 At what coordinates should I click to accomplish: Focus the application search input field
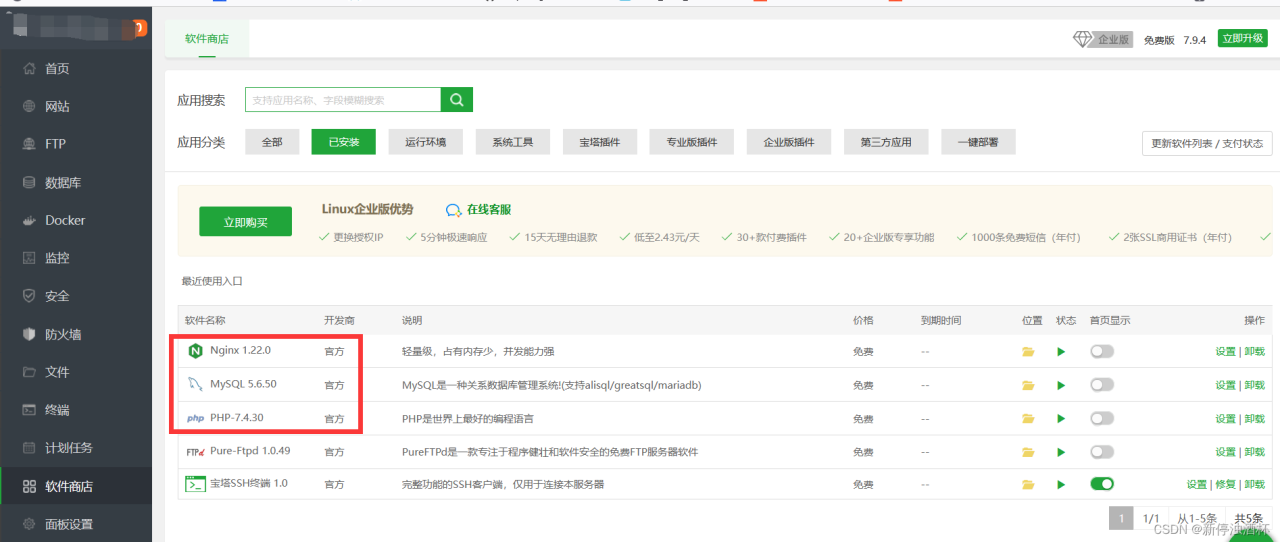[343, 100]
